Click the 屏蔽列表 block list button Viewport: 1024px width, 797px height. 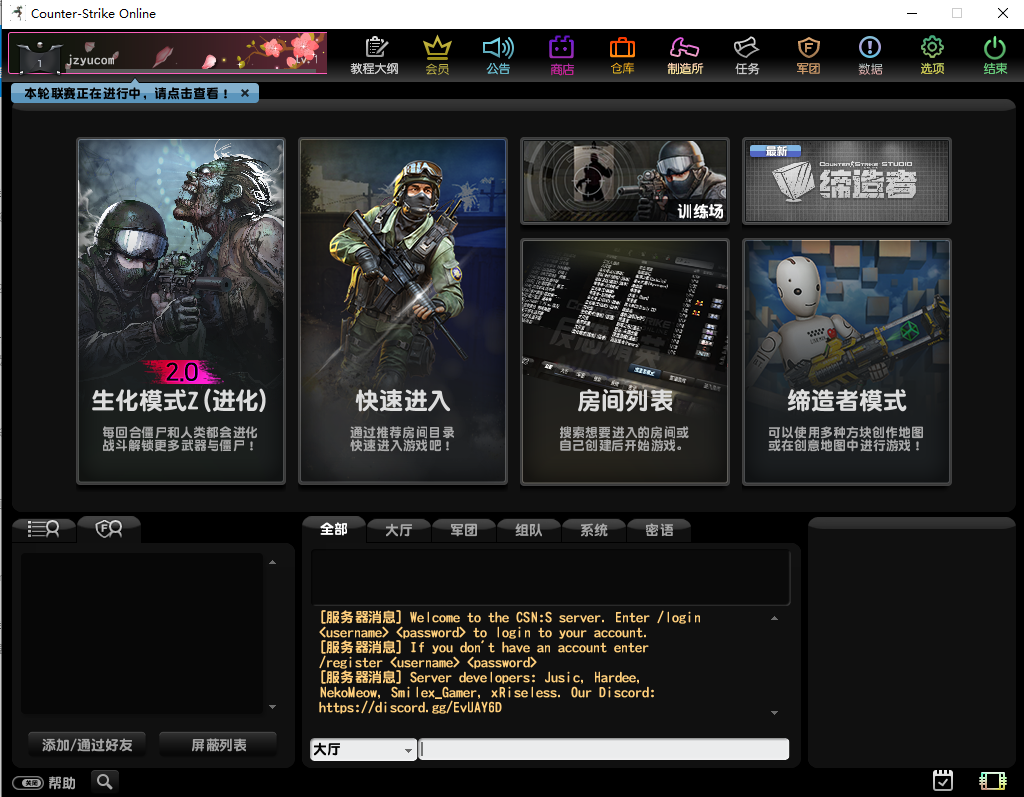pos(217,745)
